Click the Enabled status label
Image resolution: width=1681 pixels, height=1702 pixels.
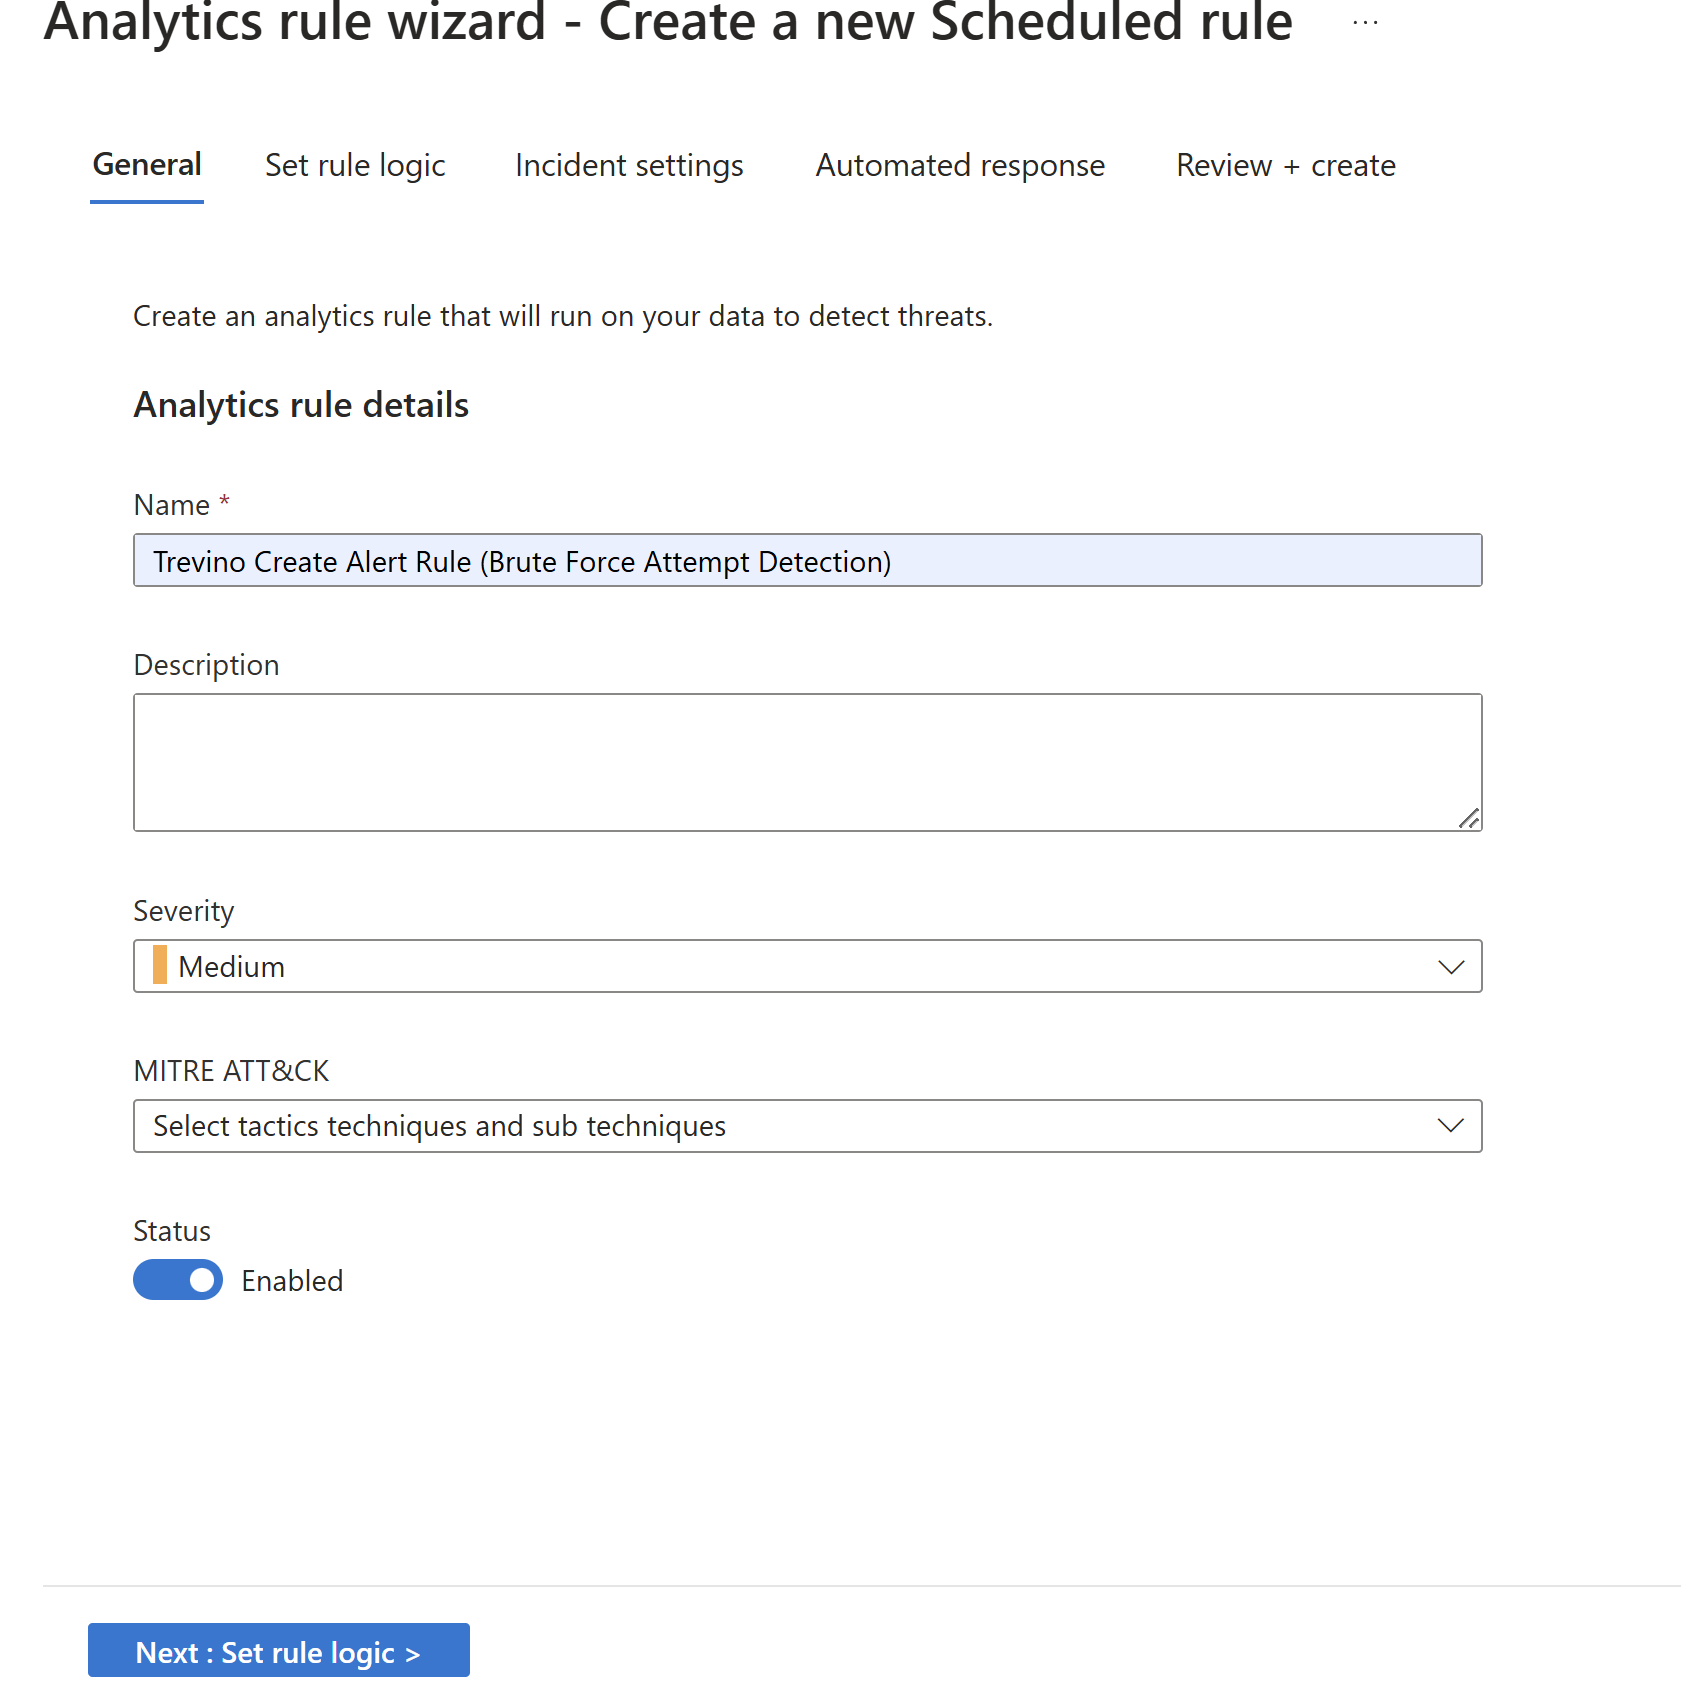(x=292, y=1281)
